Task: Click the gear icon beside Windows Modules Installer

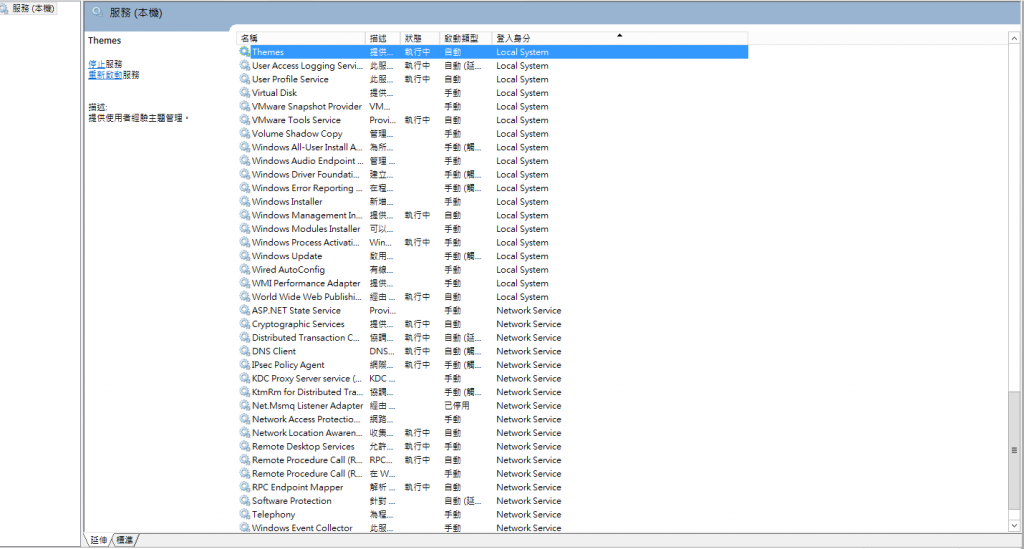Action: pyautogui.click(x=245, y=228)
